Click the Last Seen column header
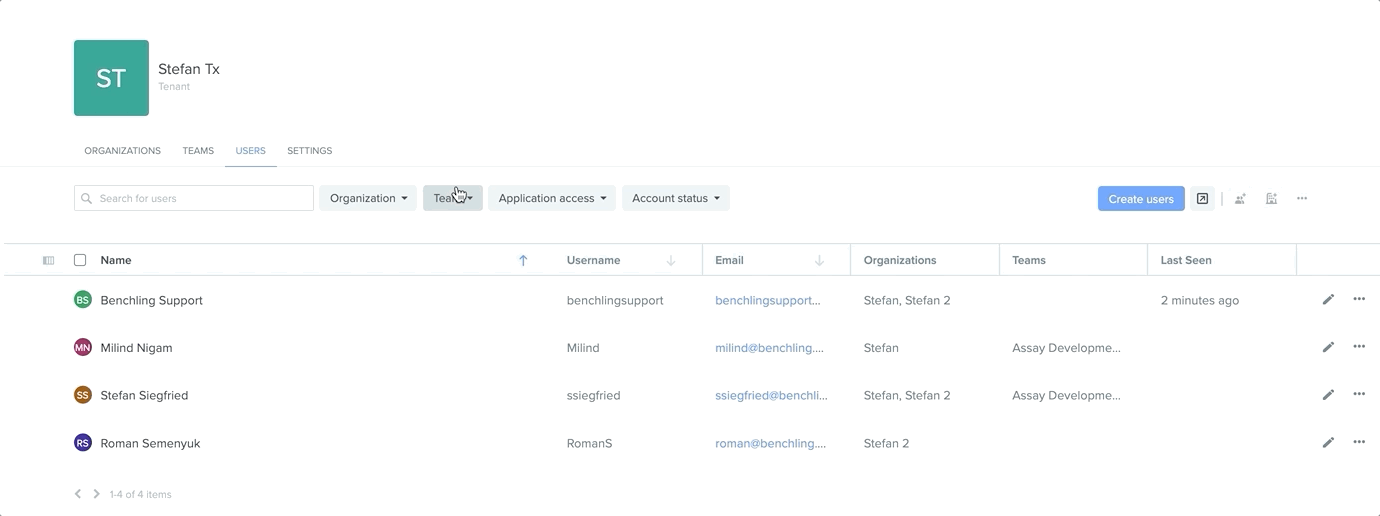Screen dimensions: 1380x516 [x=1186, y=260]
